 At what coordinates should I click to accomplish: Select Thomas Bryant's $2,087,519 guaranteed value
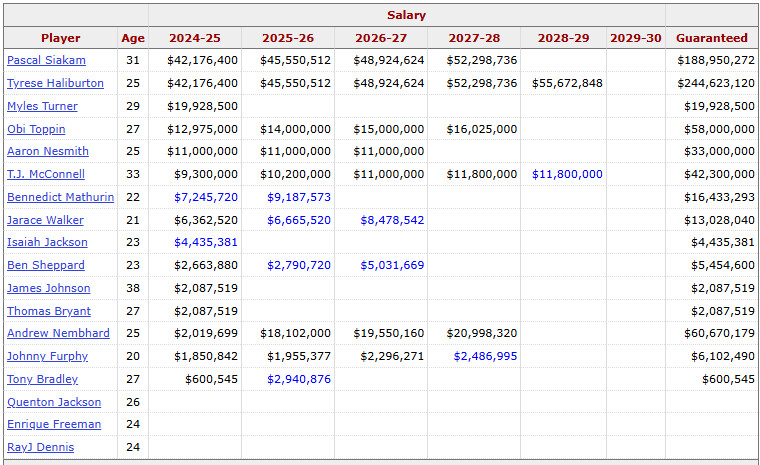[x=723, y=311]
